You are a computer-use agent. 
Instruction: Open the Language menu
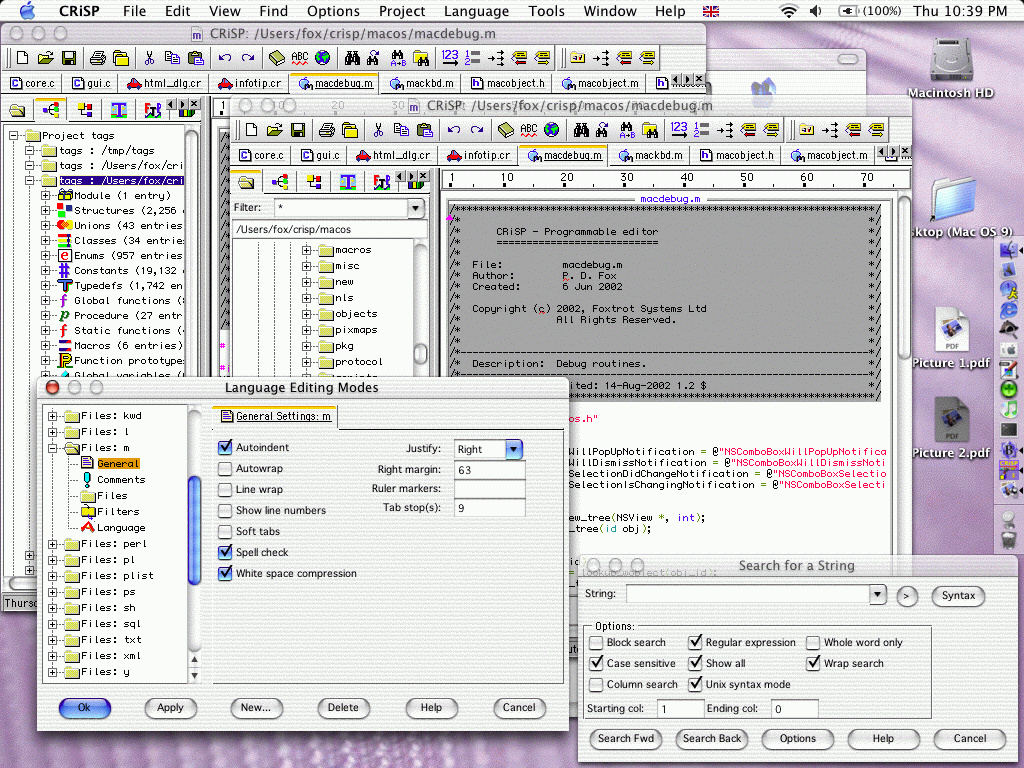[x=476, y=11]
